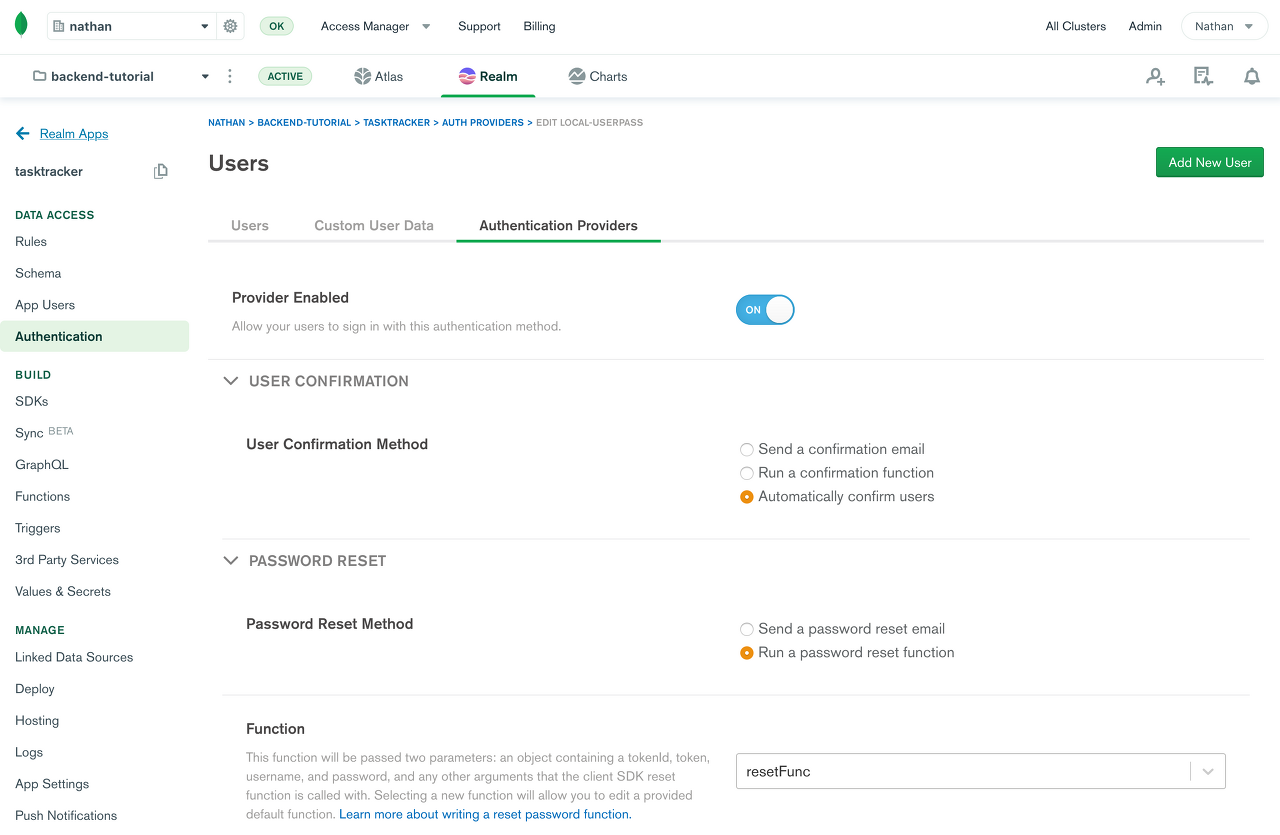
Task: Click the back arrow beside Realm Apps
Action: click(x=23, y=133)
